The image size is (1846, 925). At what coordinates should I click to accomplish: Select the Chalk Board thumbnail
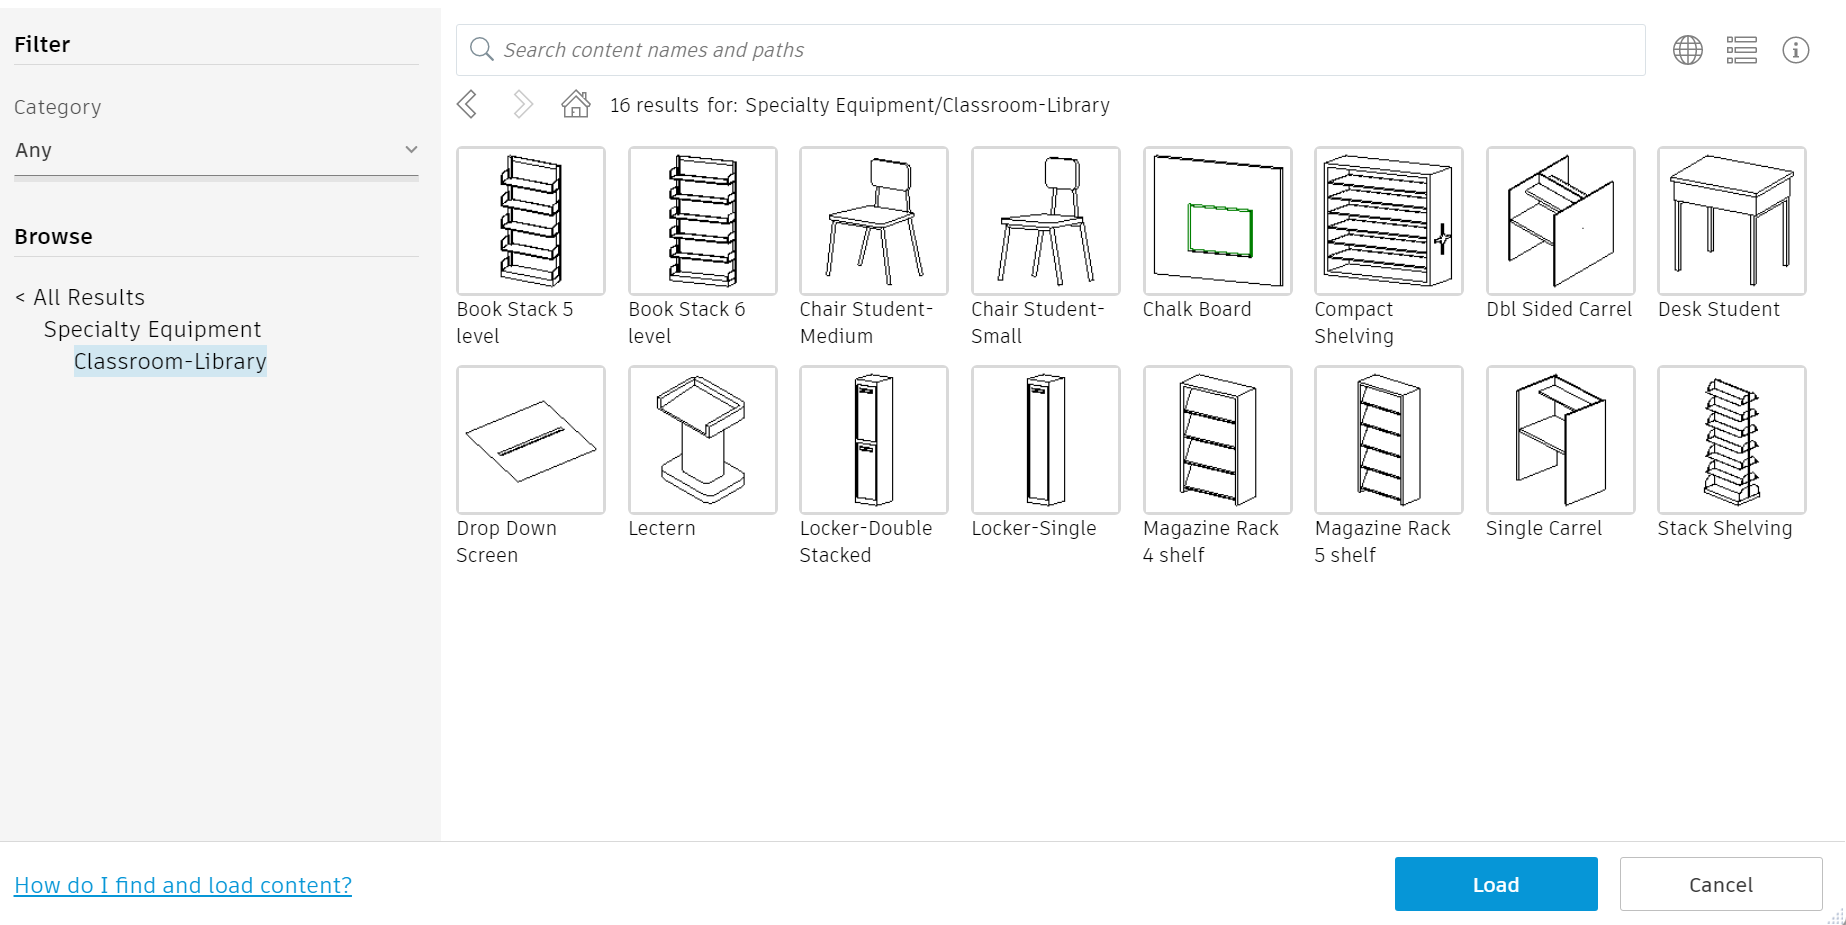coord(1217,221)
